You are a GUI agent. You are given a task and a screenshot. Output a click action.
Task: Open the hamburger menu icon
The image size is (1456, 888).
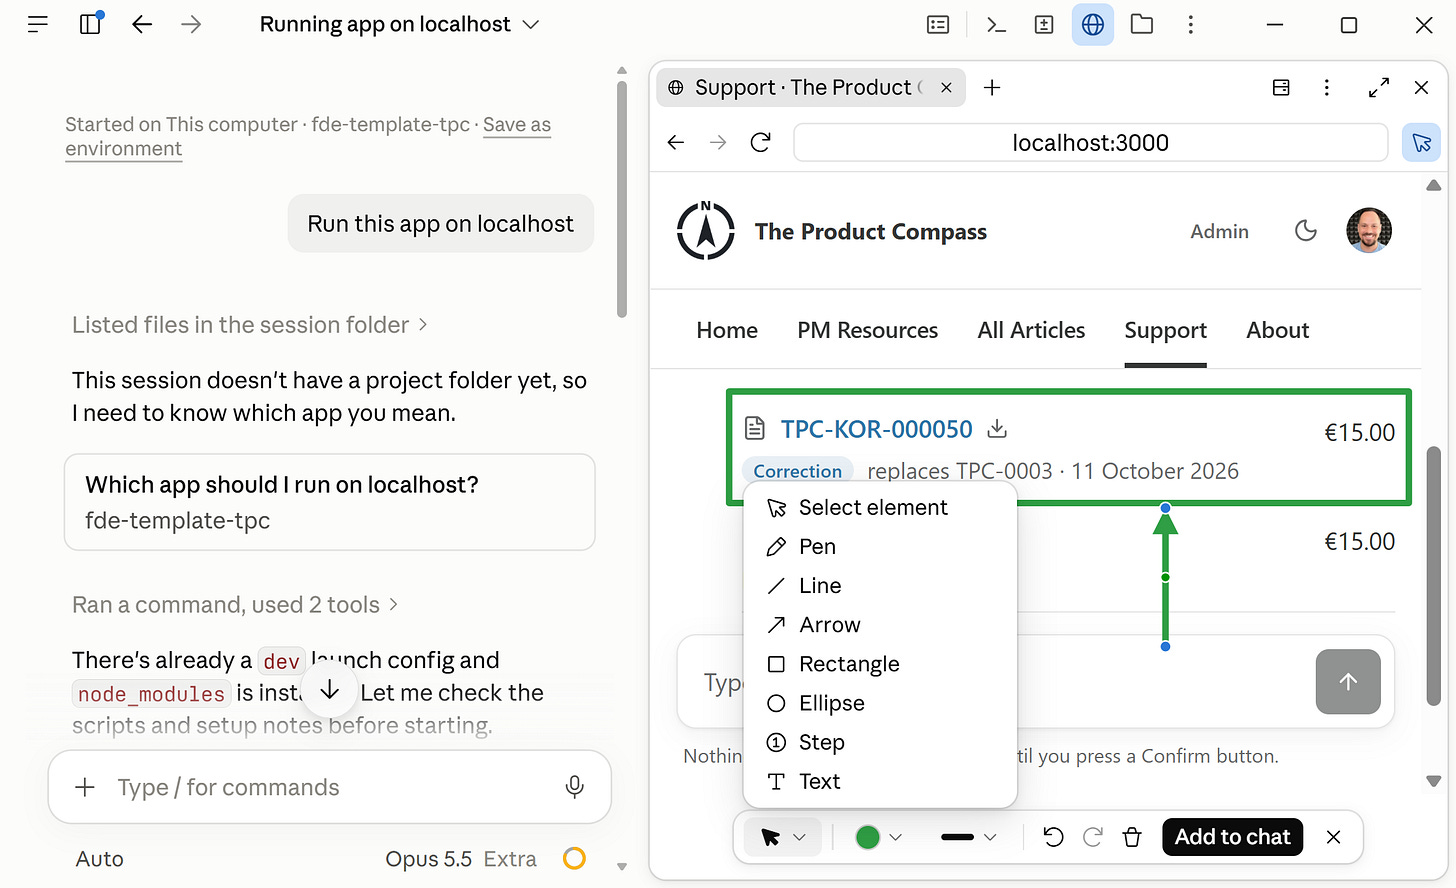point(38,25)
